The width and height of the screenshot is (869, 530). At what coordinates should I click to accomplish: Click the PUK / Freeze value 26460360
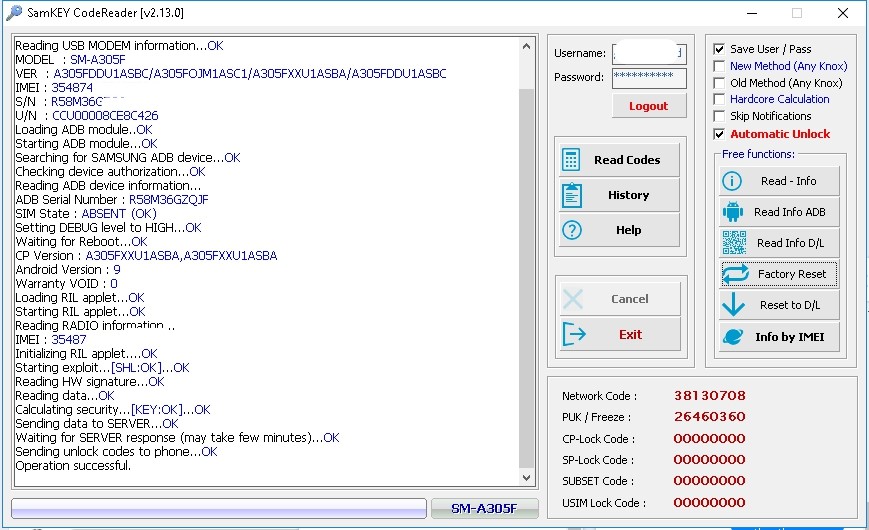click(x=709, y=416)
